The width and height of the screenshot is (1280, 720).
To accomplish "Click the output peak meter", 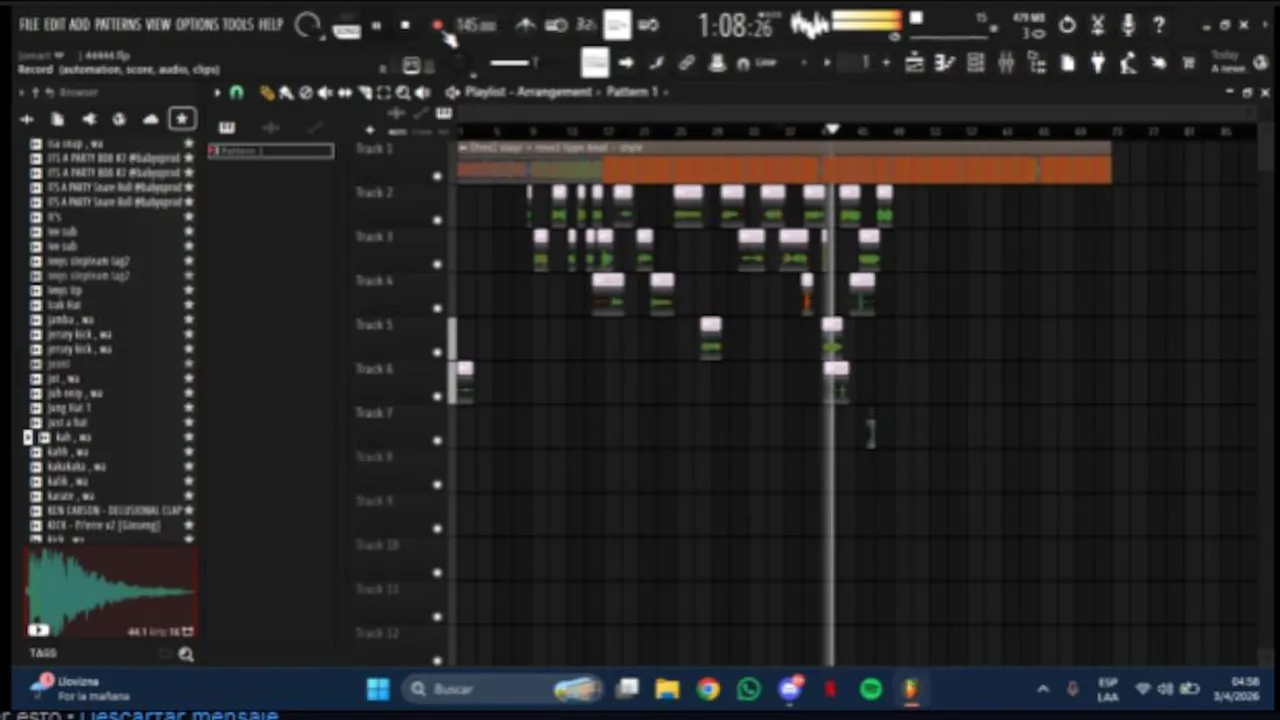I will tap(866, 21).
